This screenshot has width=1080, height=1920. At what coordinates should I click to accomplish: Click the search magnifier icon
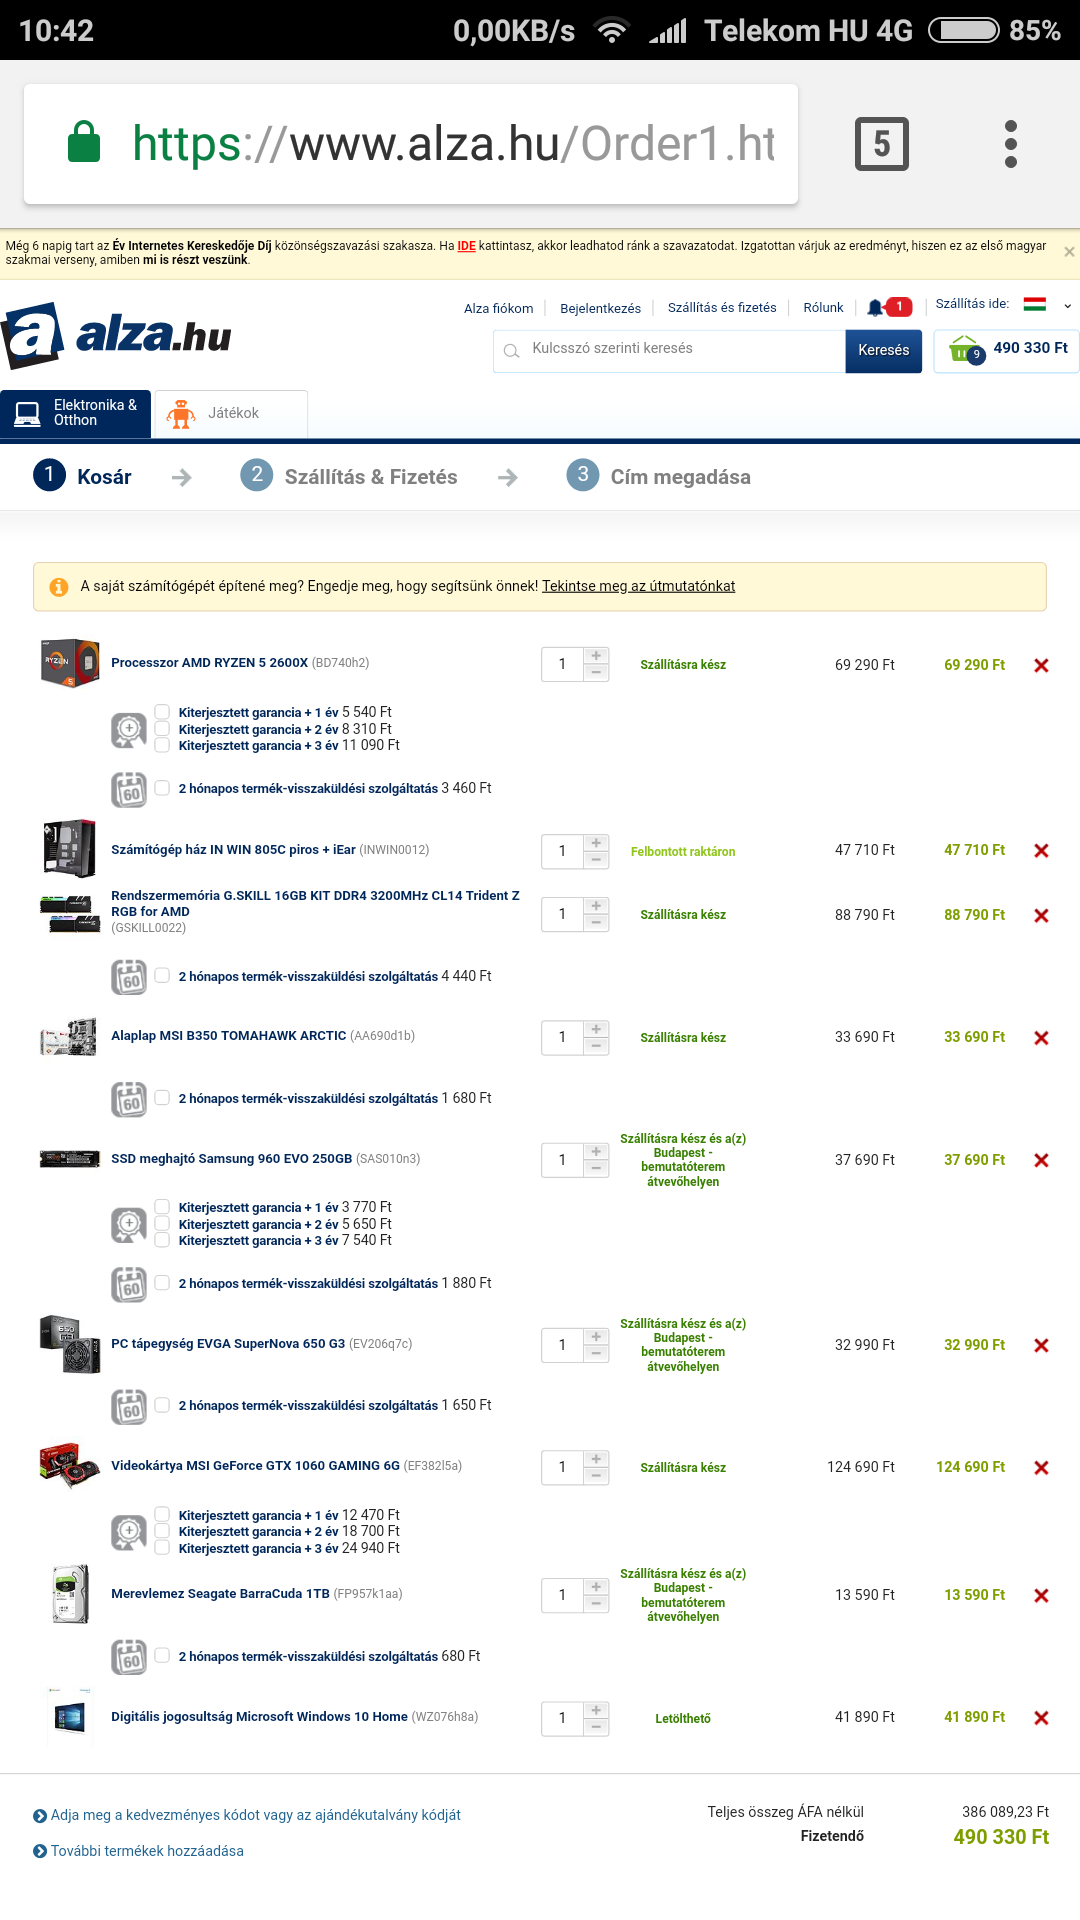click(511, 351)
